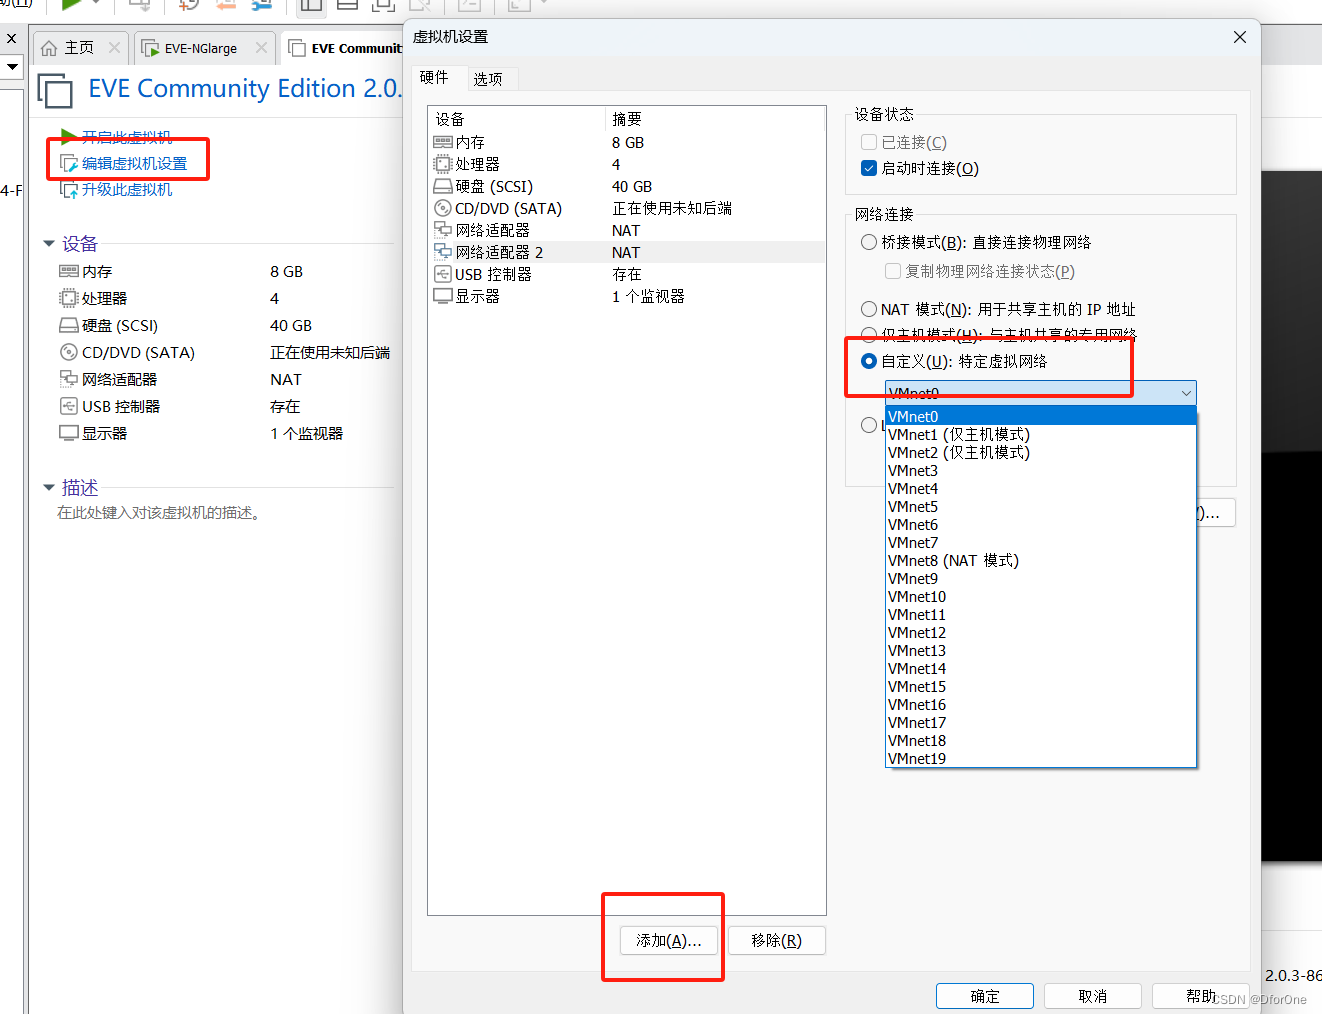Choose VMnet16 from the dropdown list
Screen dimensions: 1322x1014
click(1041, 704)
